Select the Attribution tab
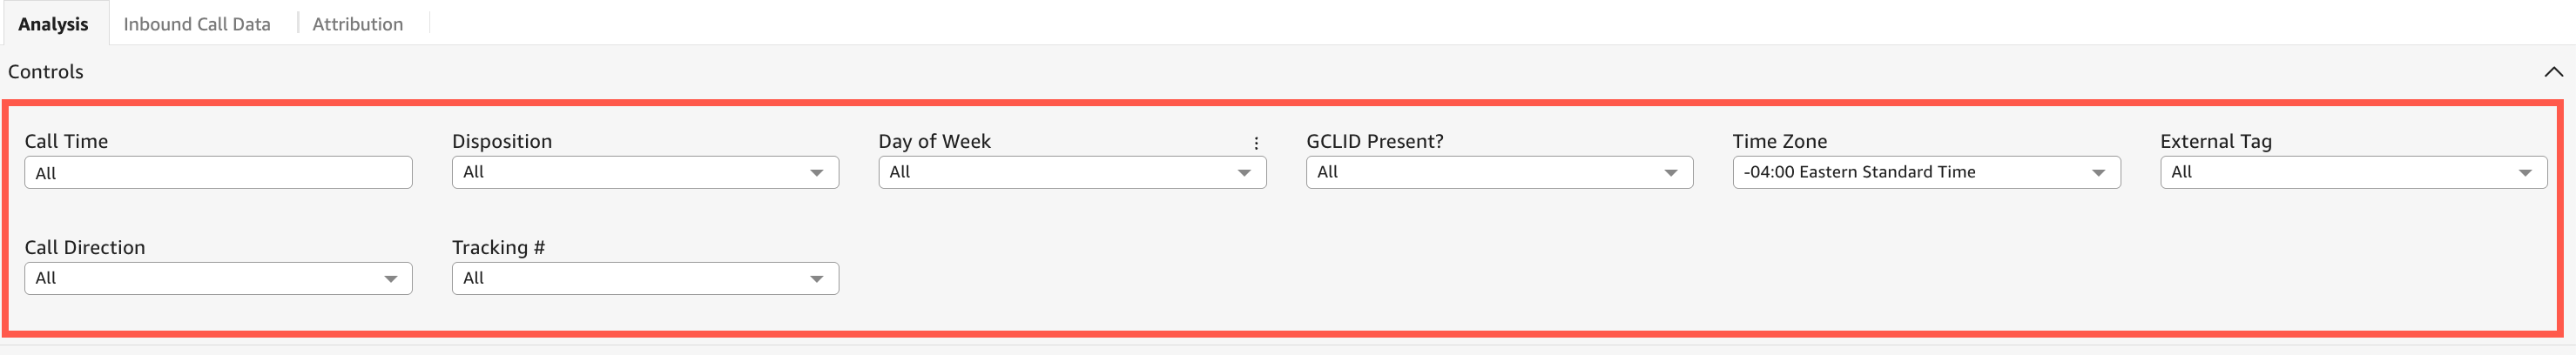2576x355 pixels. (358, 24)
